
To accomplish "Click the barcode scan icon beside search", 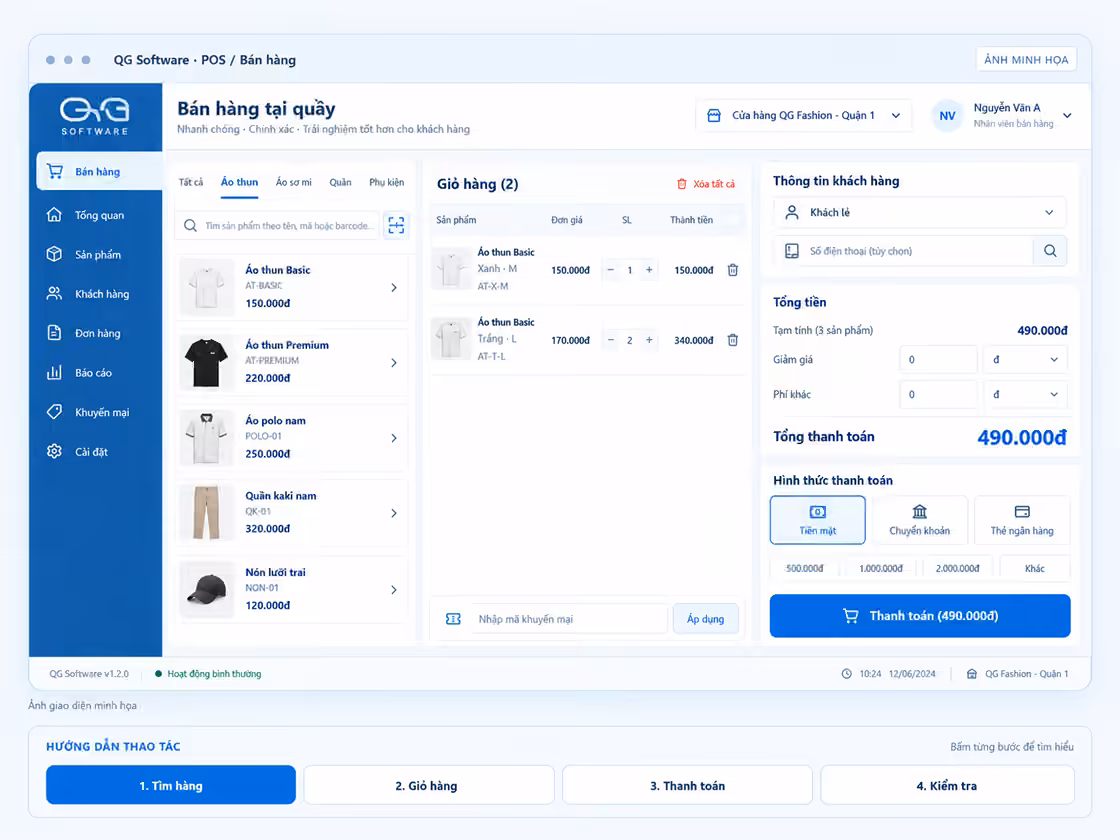I will click(x=396, y=225).
